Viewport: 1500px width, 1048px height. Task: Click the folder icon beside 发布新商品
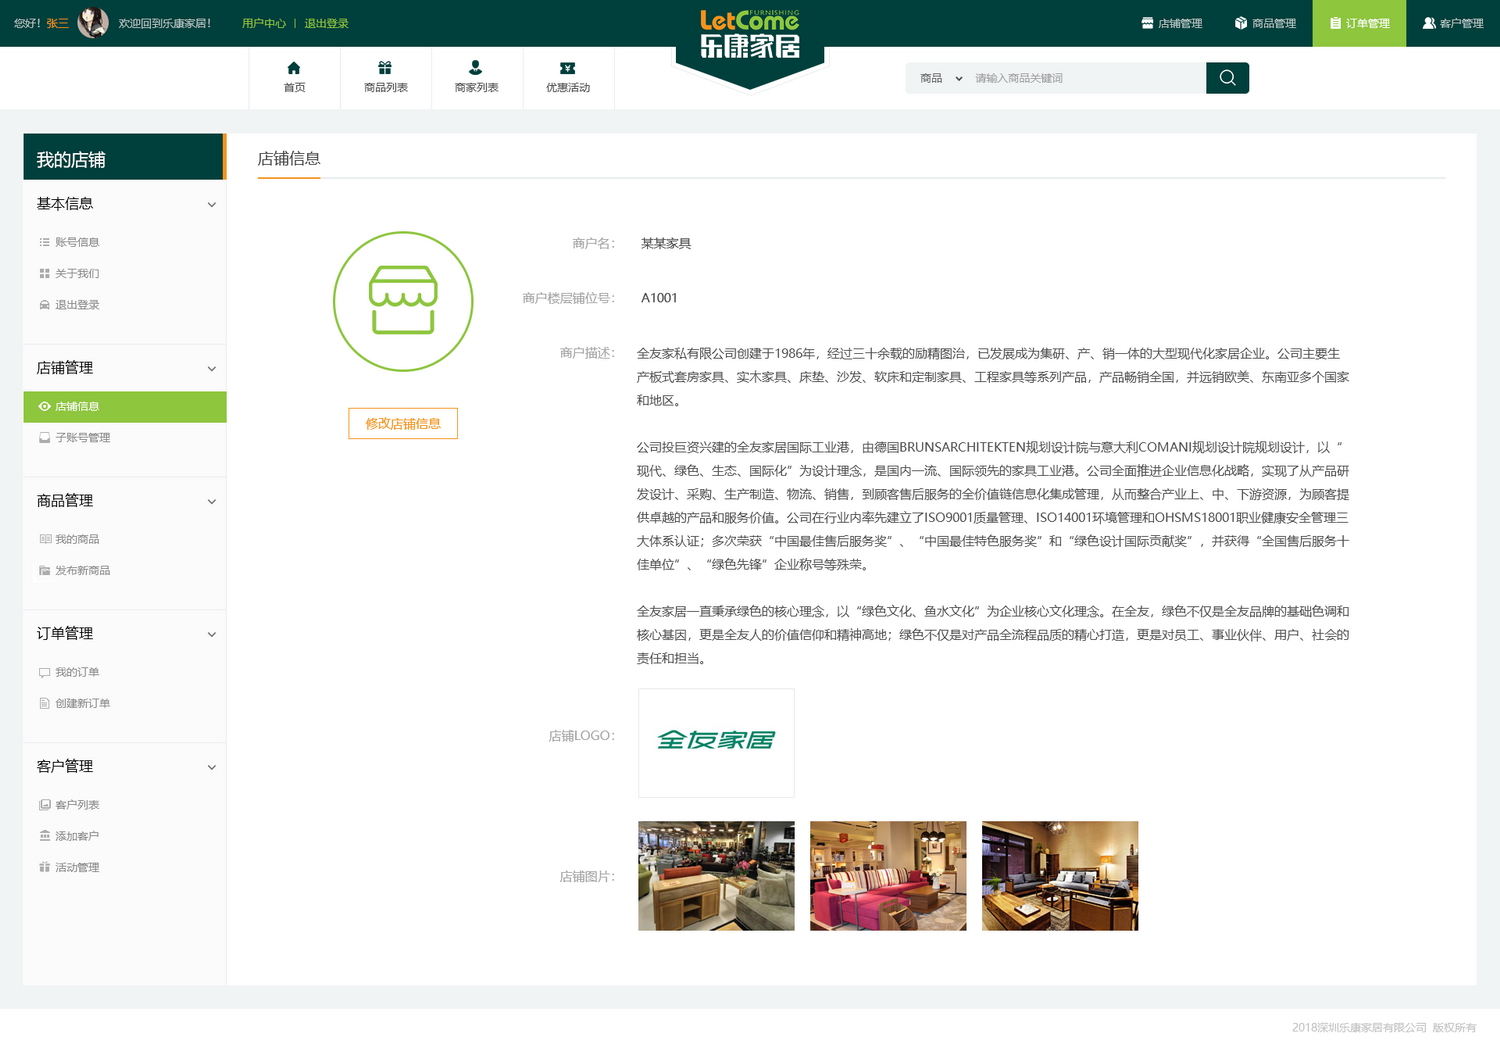coord(44,571)
